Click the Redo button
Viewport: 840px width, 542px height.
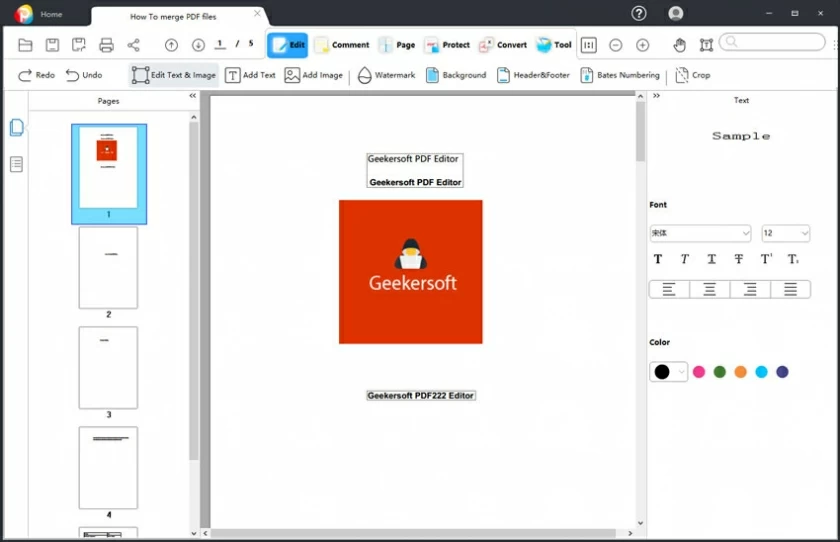[36, 75]
